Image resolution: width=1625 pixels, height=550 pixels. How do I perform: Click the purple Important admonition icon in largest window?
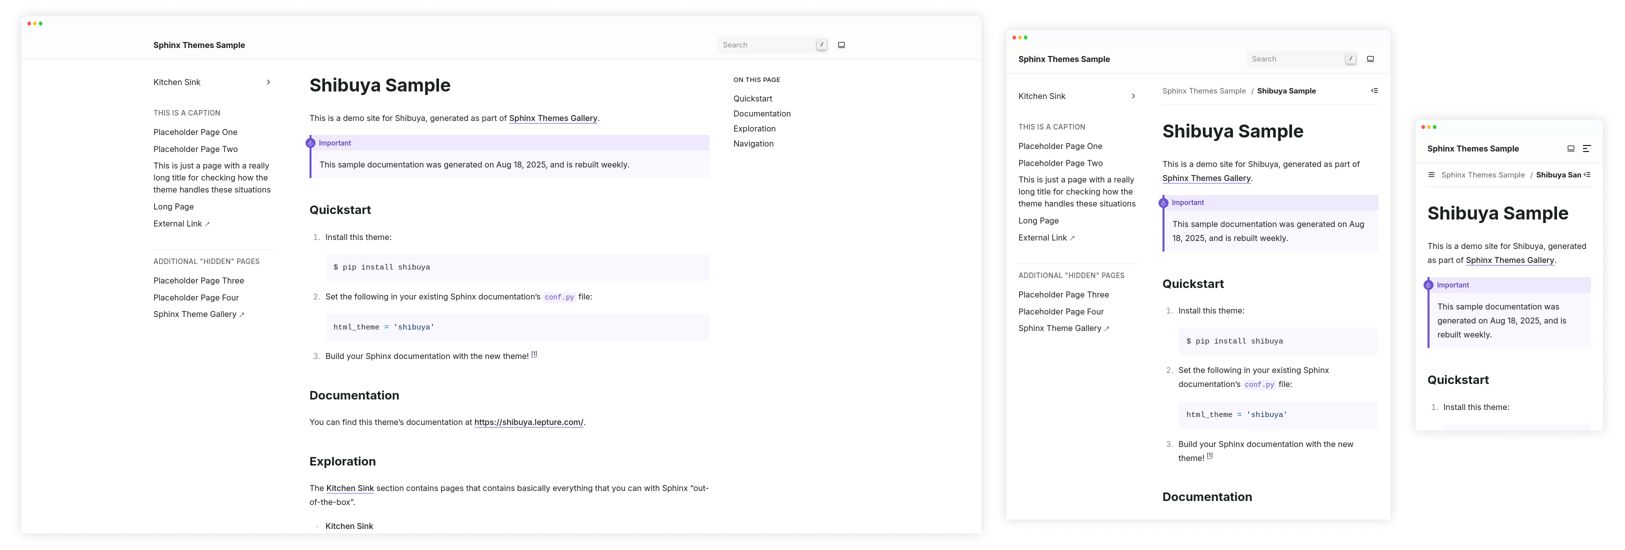(310, 143)
